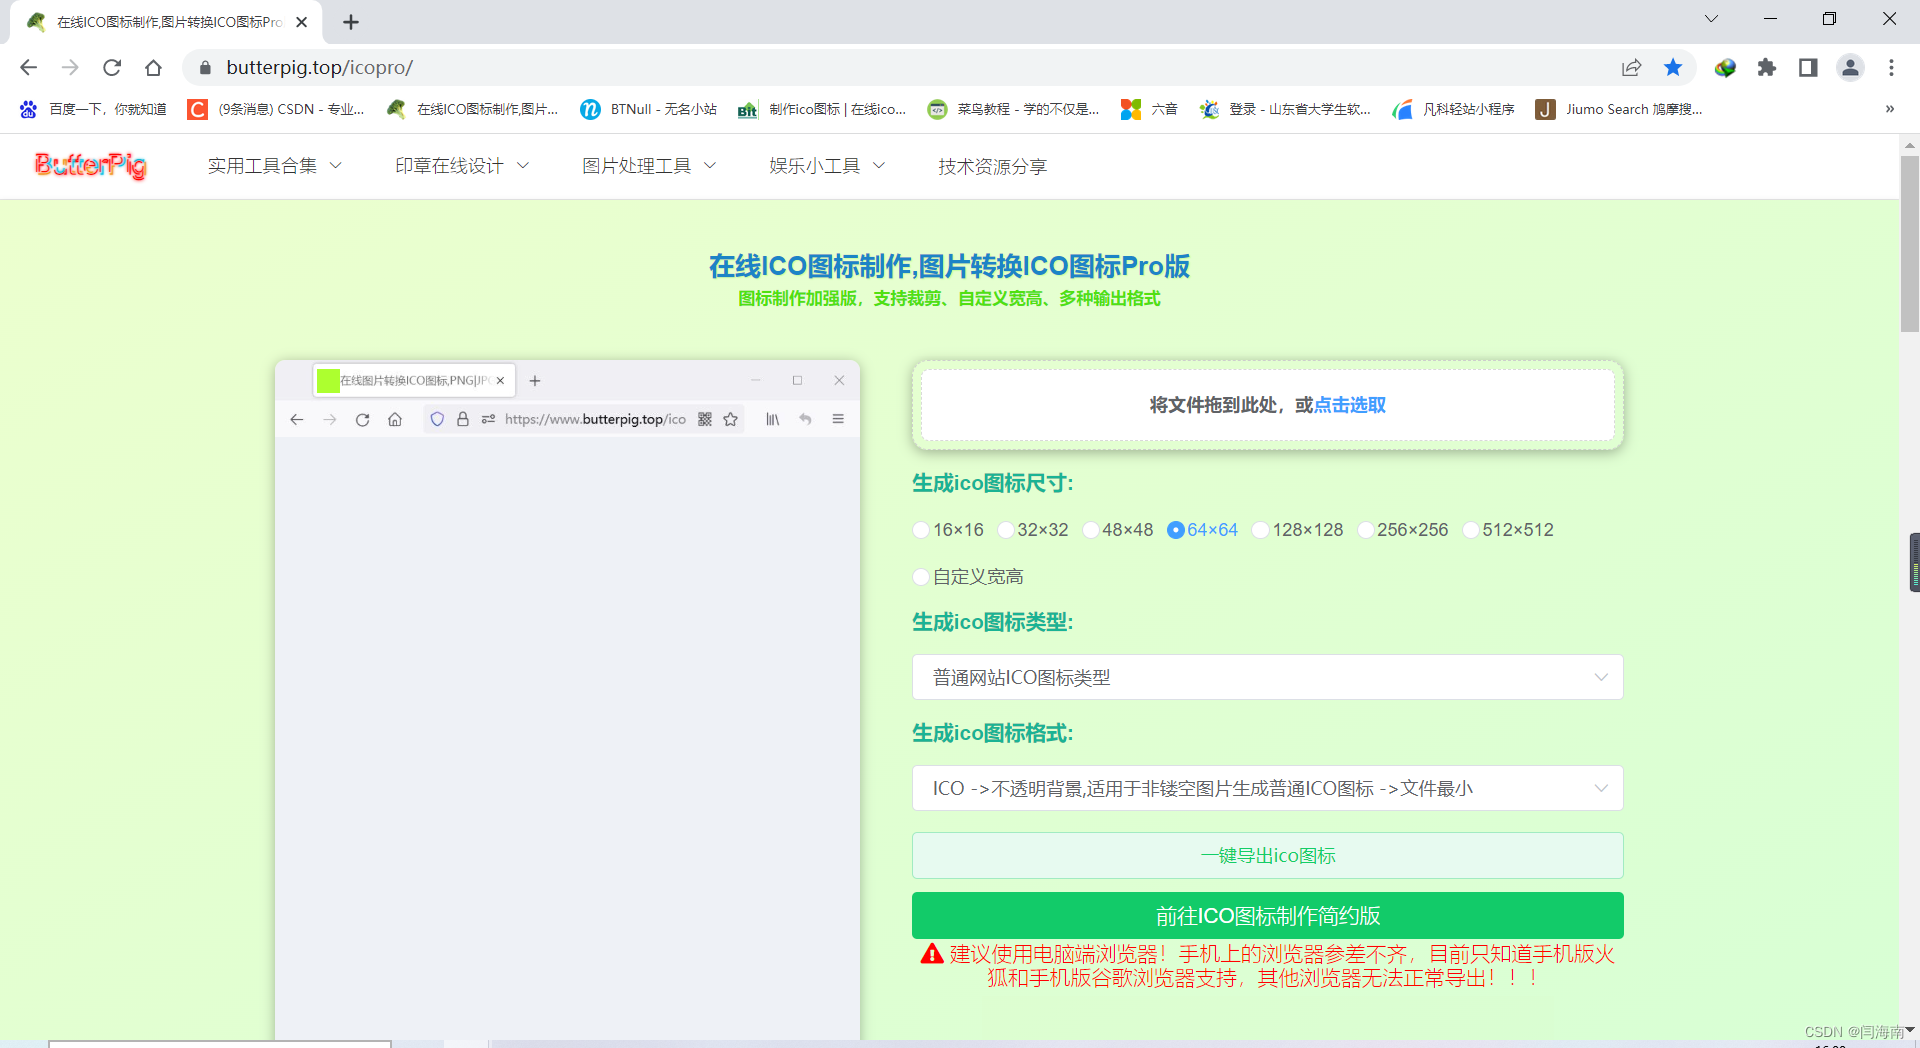Screen dimensions: 1920x1048
Task: Reload the butterpig page
Action: [x=112, y=67]
